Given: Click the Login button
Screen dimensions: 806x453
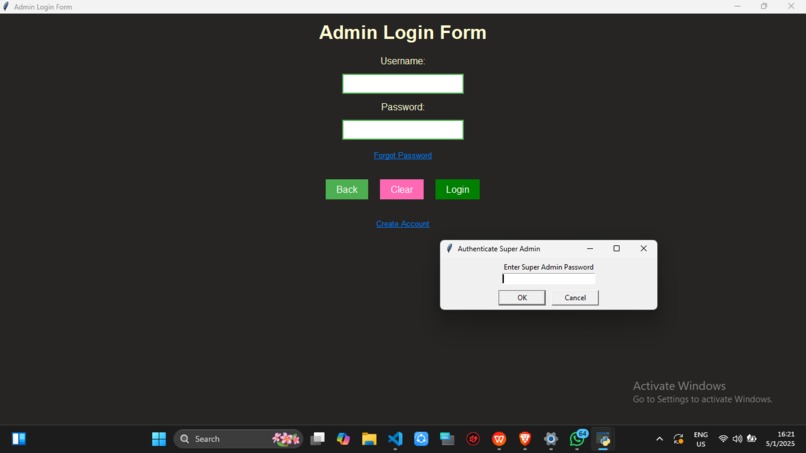Looking at the screenshot, I should 457,189.
